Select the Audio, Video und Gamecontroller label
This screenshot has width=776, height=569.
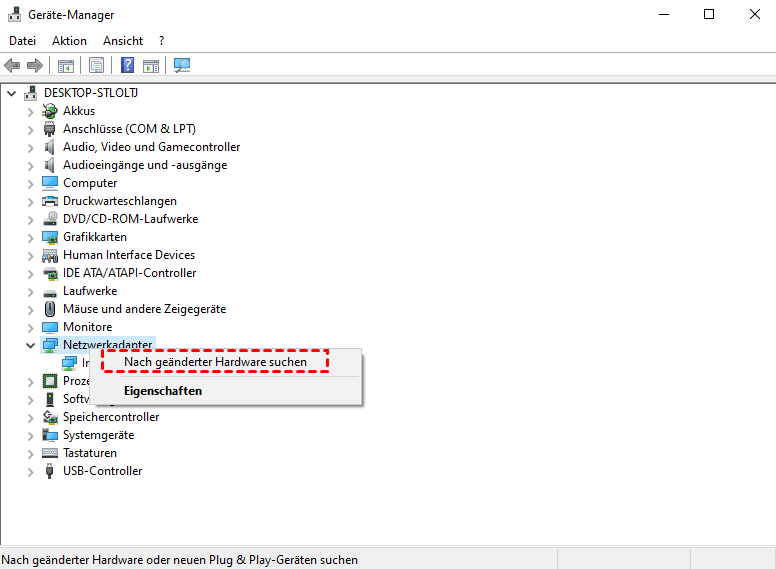click(x=151, y=147)
